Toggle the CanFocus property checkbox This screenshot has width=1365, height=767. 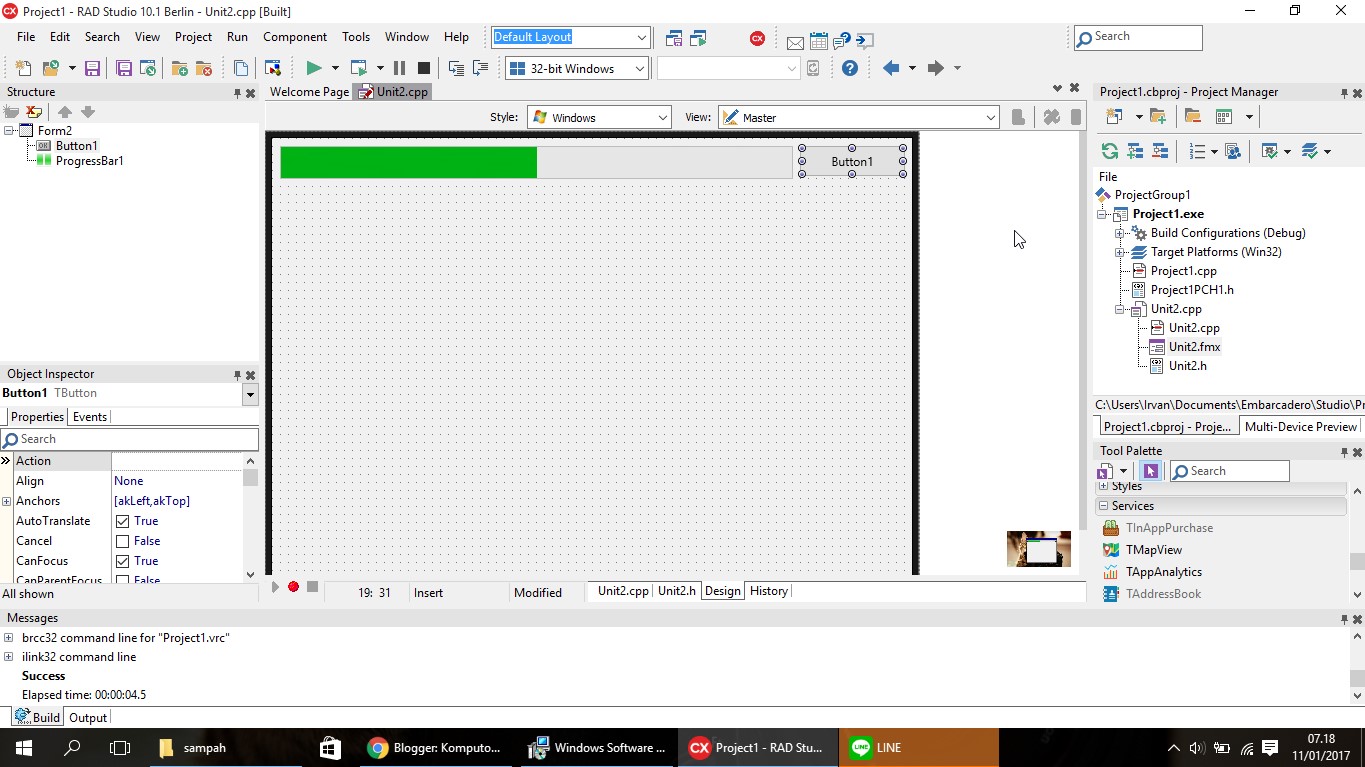(122, 561)
